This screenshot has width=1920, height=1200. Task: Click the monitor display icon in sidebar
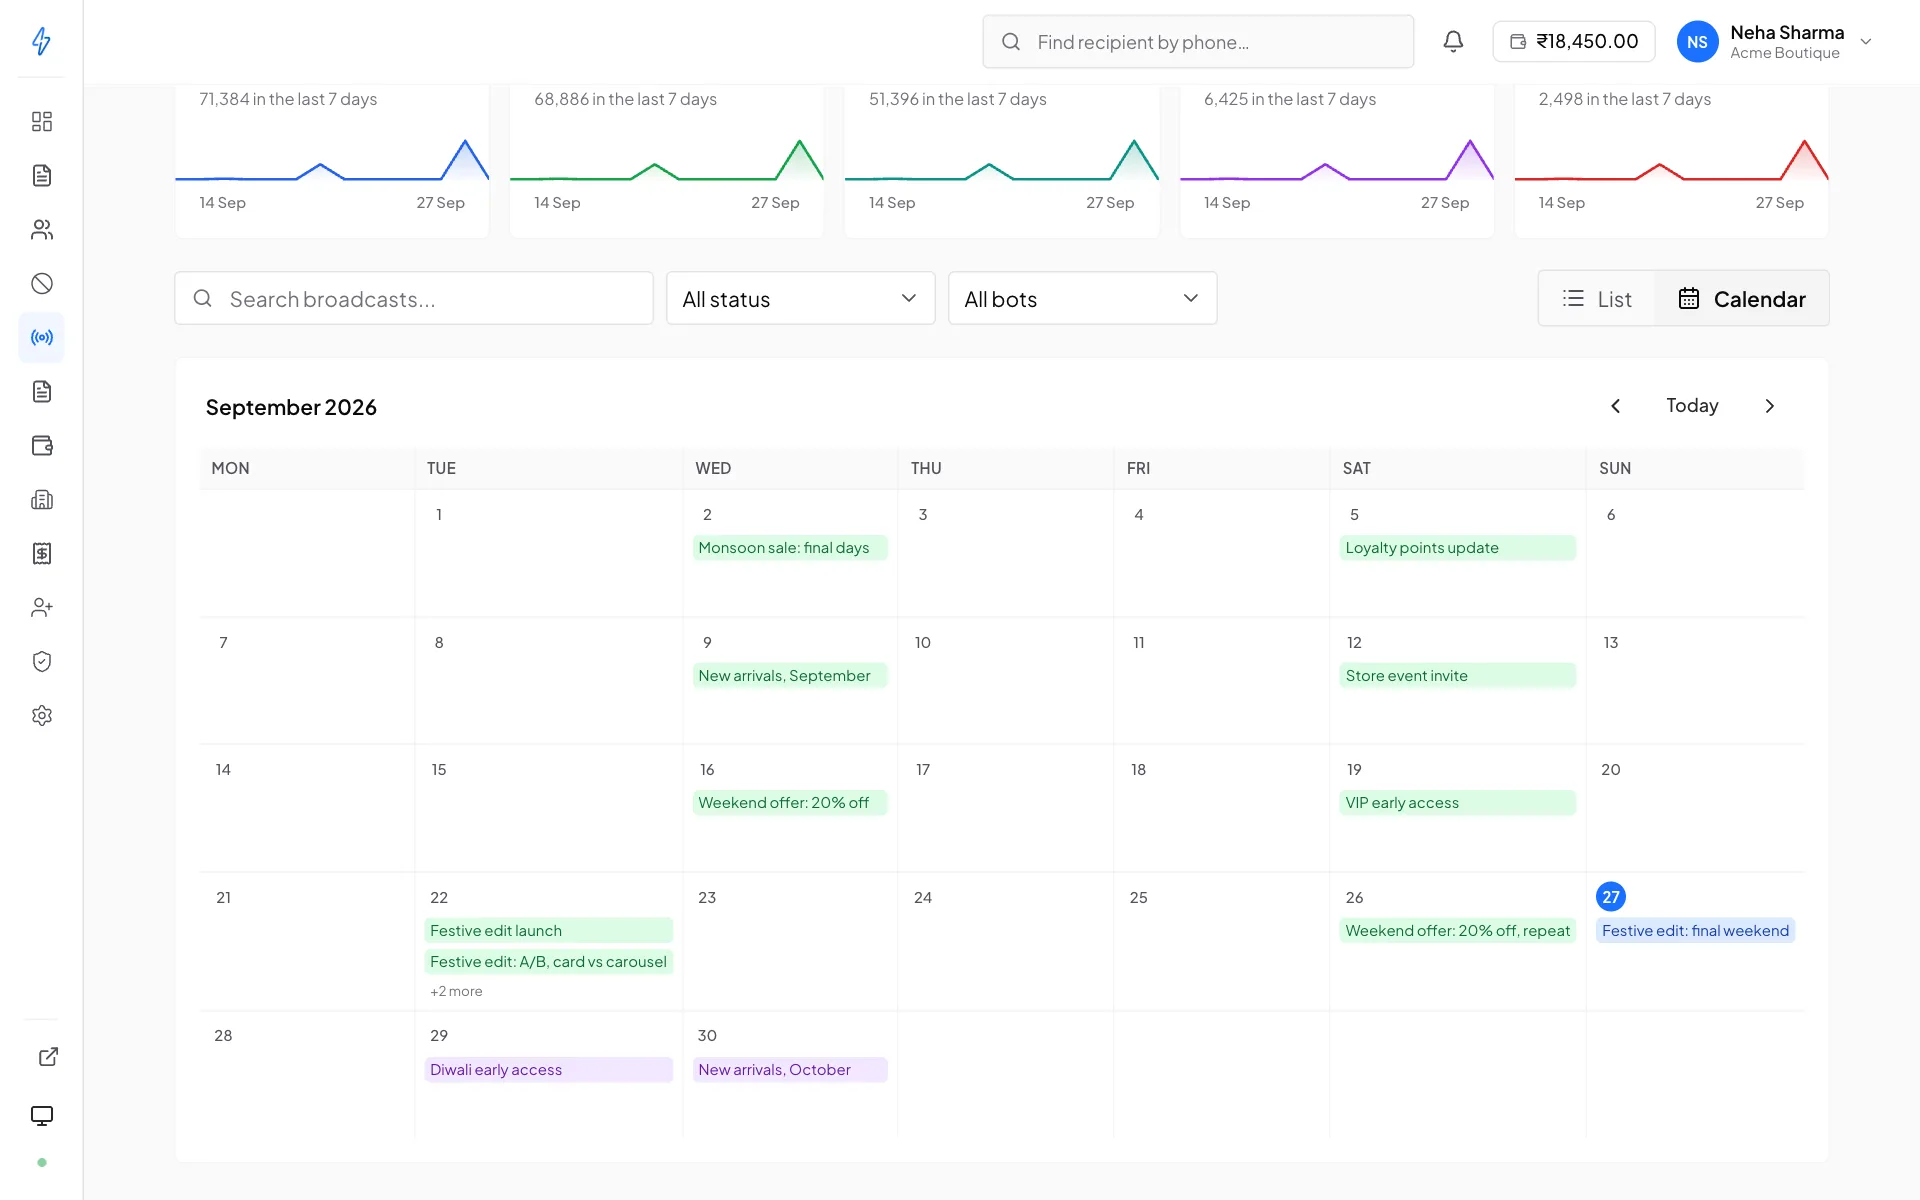[42, 1116]
